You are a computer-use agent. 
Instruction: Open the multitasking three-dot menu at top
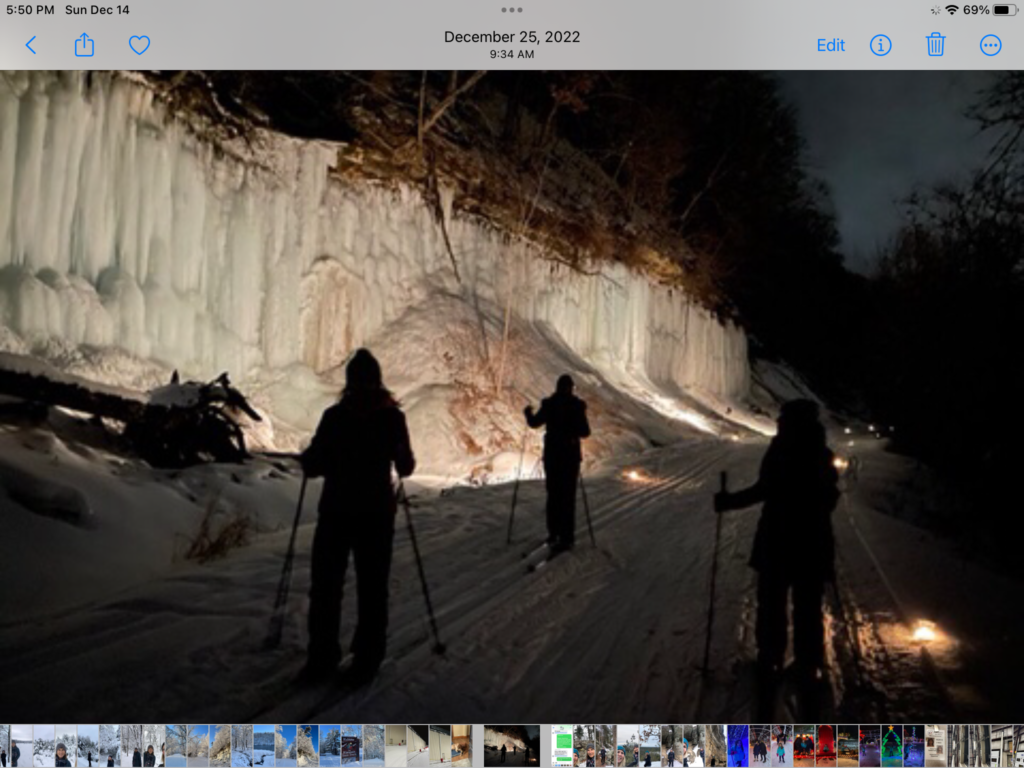pos(512,10)
